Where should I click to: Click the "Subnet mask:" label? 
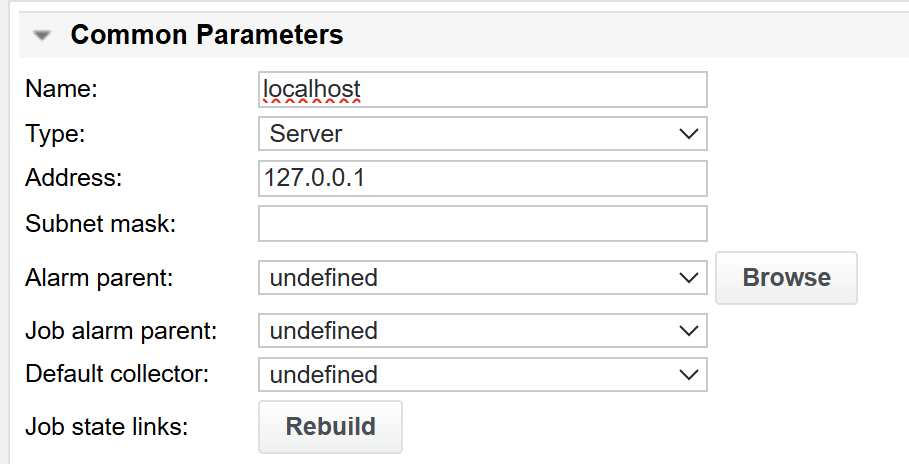100,223
